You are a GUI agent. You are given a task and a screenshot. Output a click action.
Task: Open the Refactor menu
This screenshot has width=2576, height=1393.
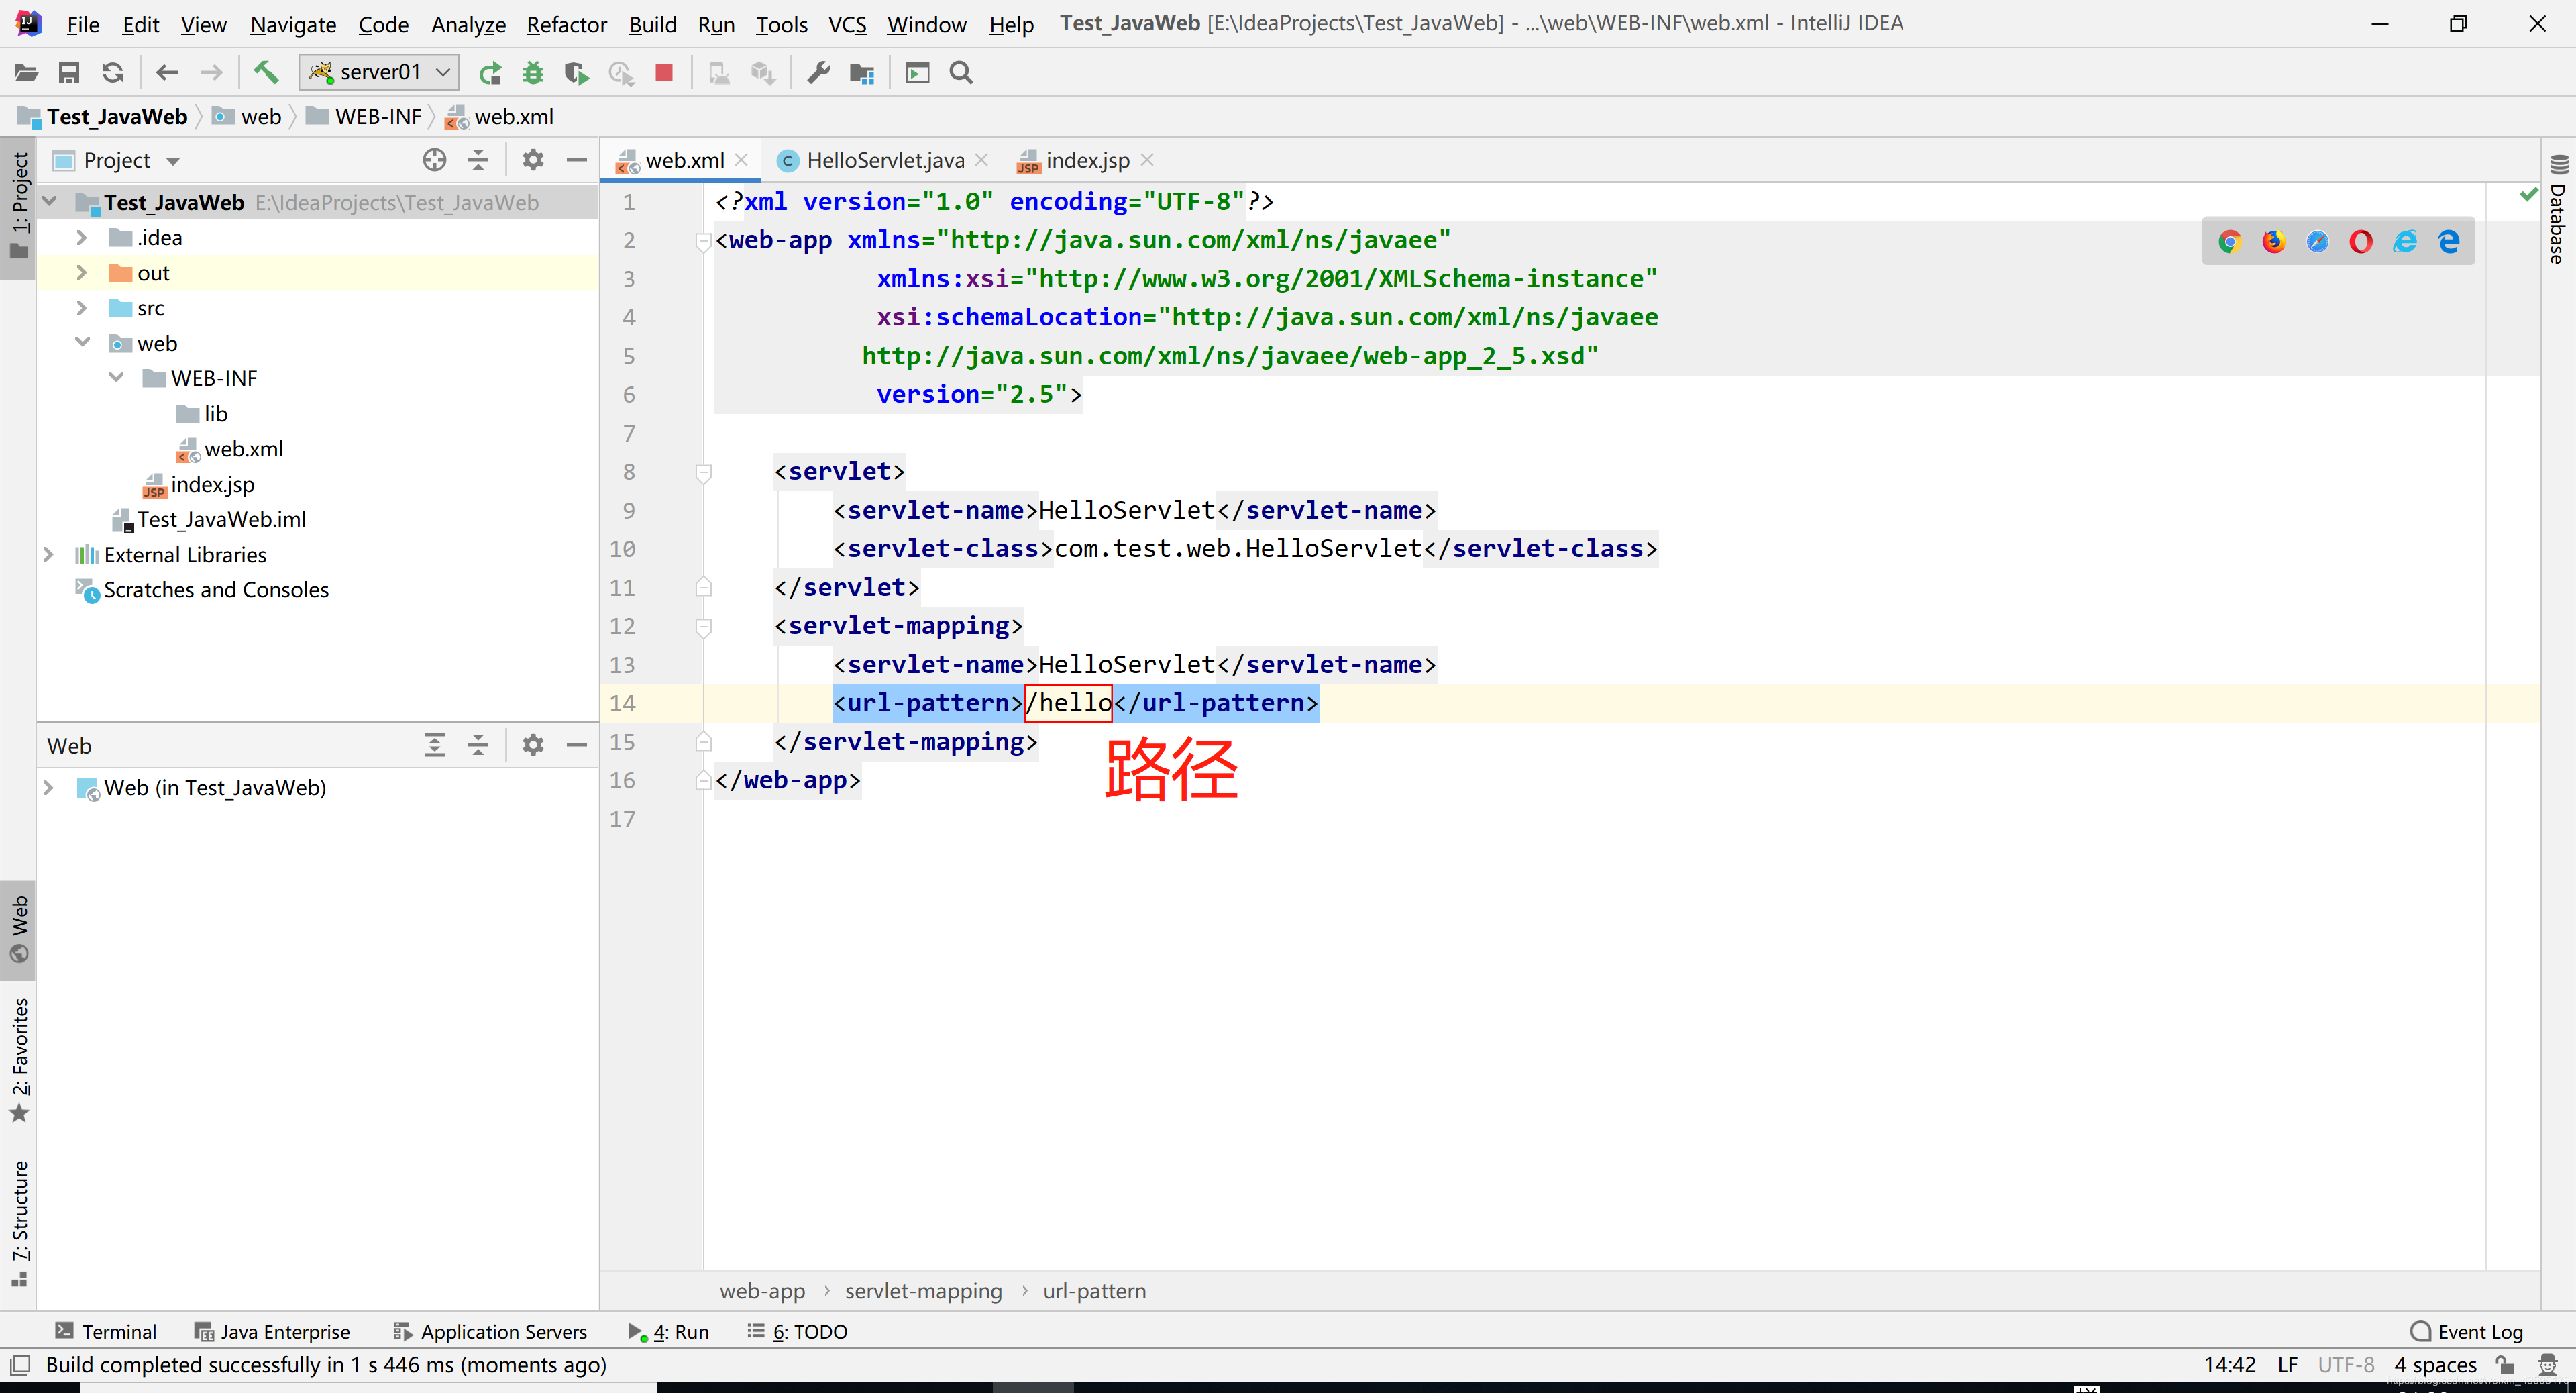pos(566,24)
